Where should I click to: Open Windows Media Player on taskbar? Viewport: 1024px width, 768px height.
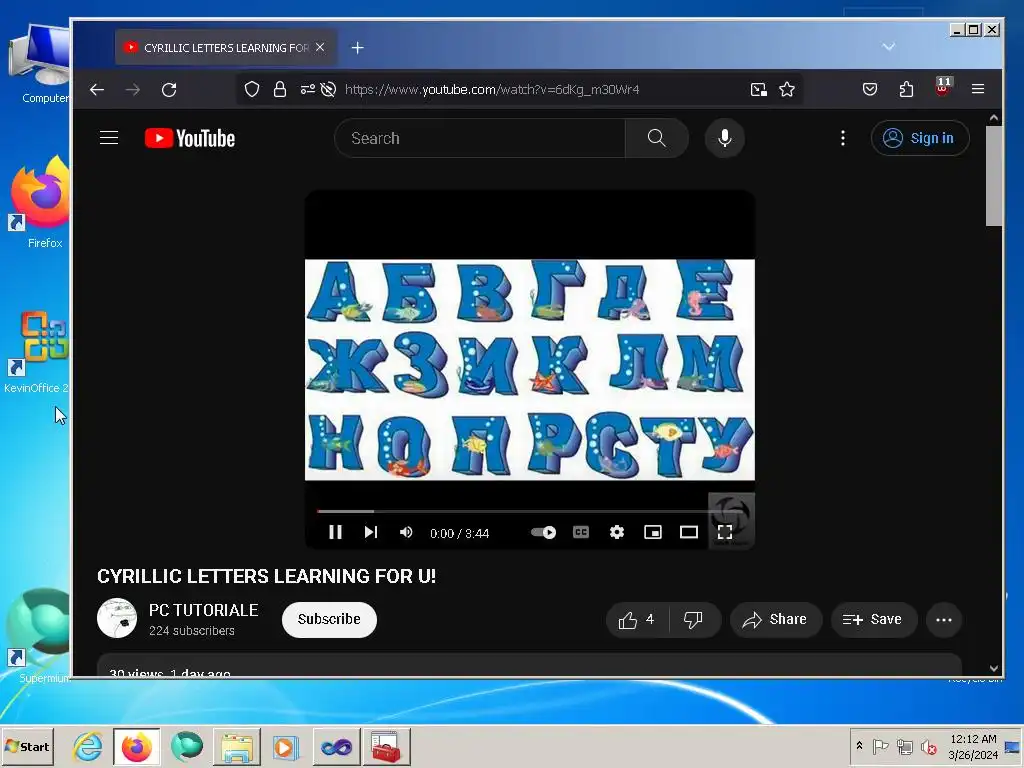(x=286, y=746)
